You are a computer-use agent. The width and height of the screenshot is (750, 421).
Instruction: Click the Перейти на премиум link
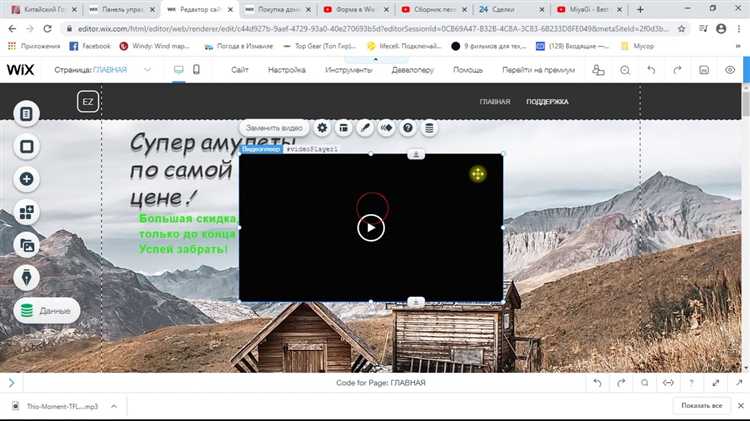pyautogui.click(x=538, y=70)
